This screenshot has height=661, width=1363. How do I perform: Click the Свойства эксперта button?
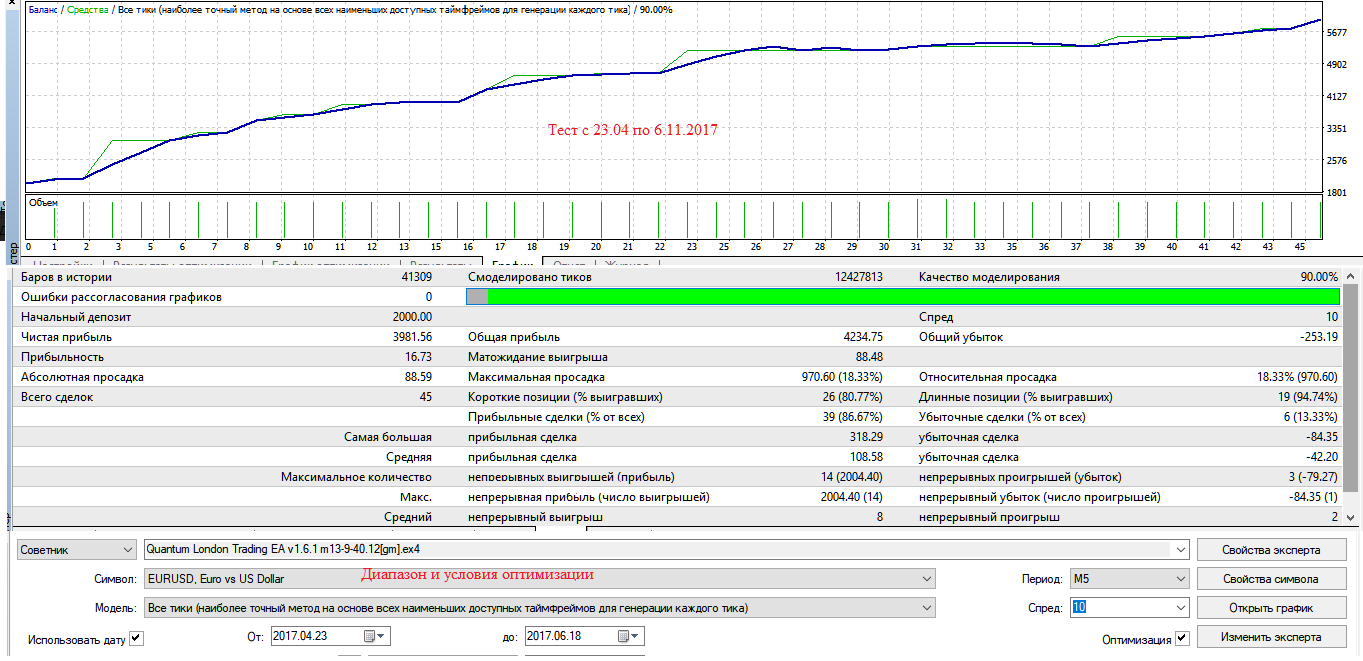pos(1271,550)
